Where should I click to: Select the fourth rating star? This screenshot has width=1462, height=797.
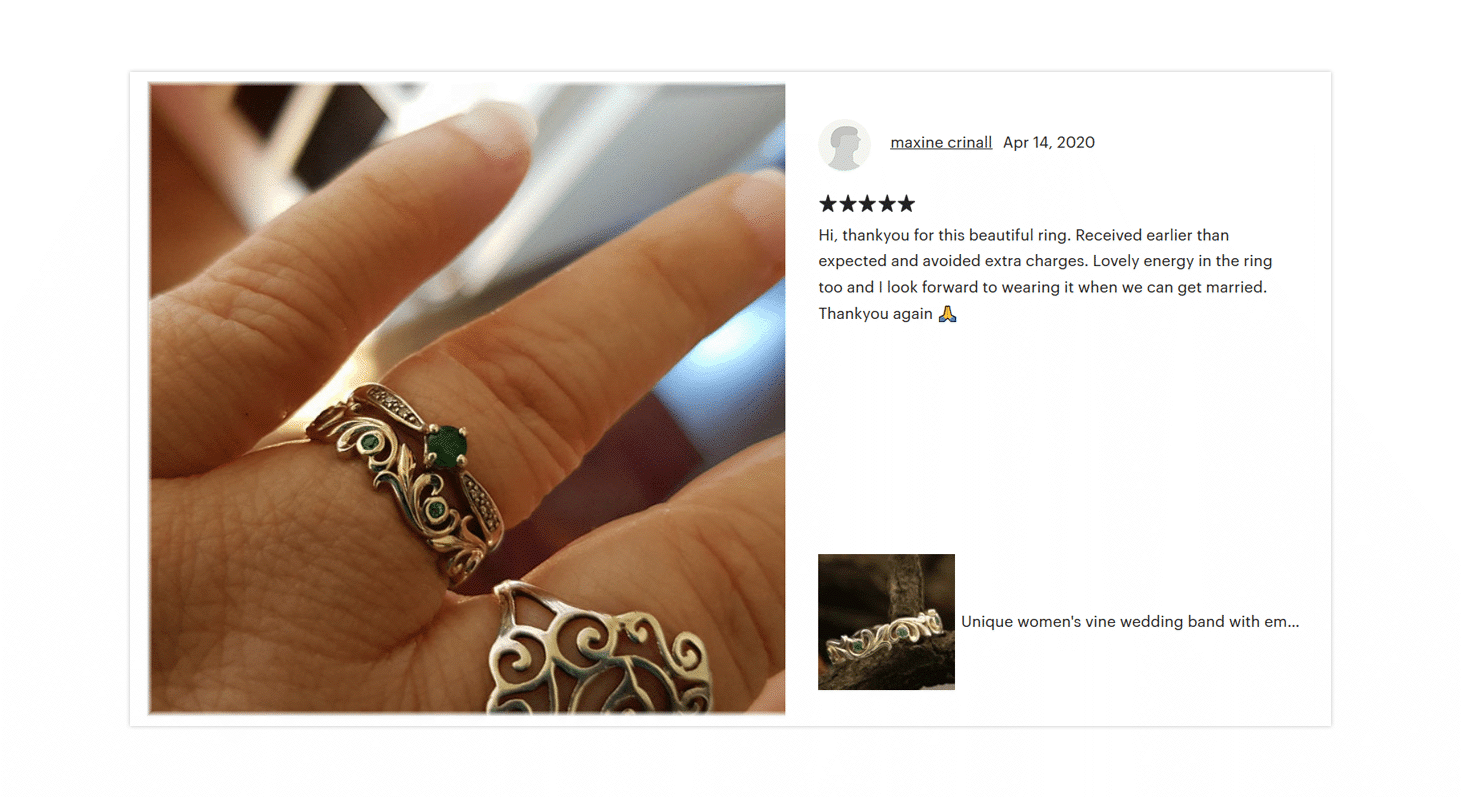point(886,204)
